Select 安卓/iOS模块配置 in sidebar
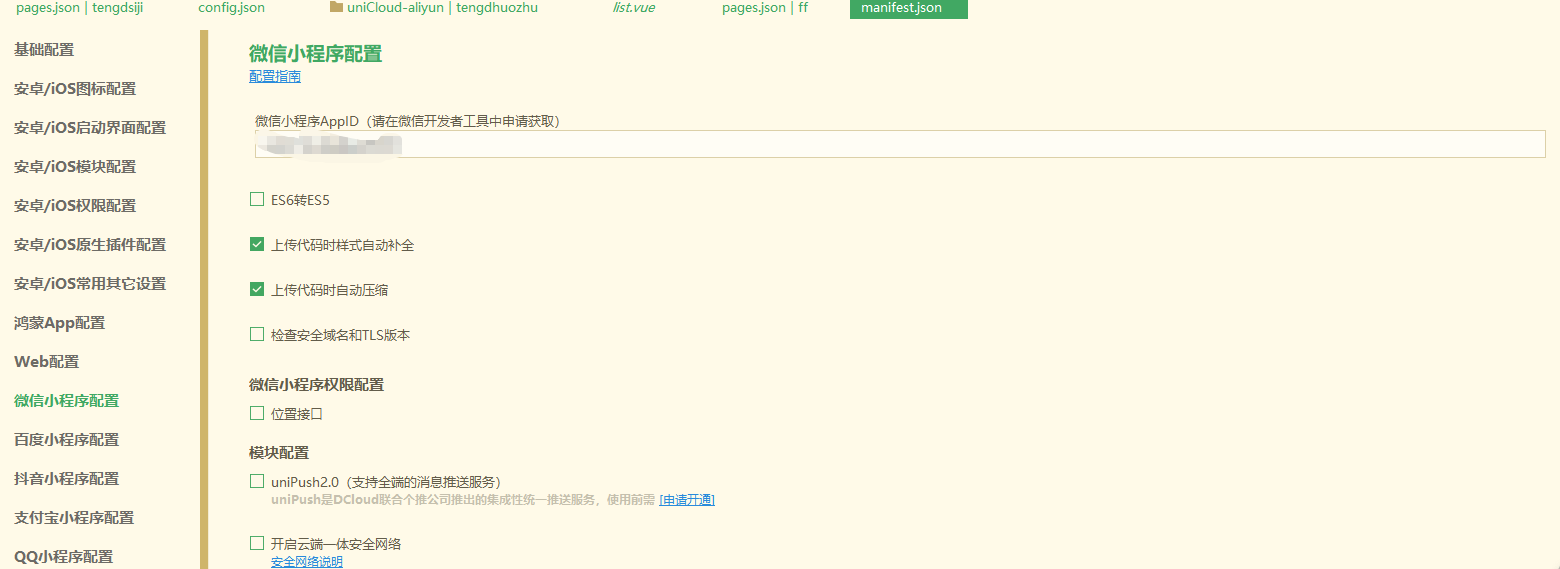 coord(75,167)
